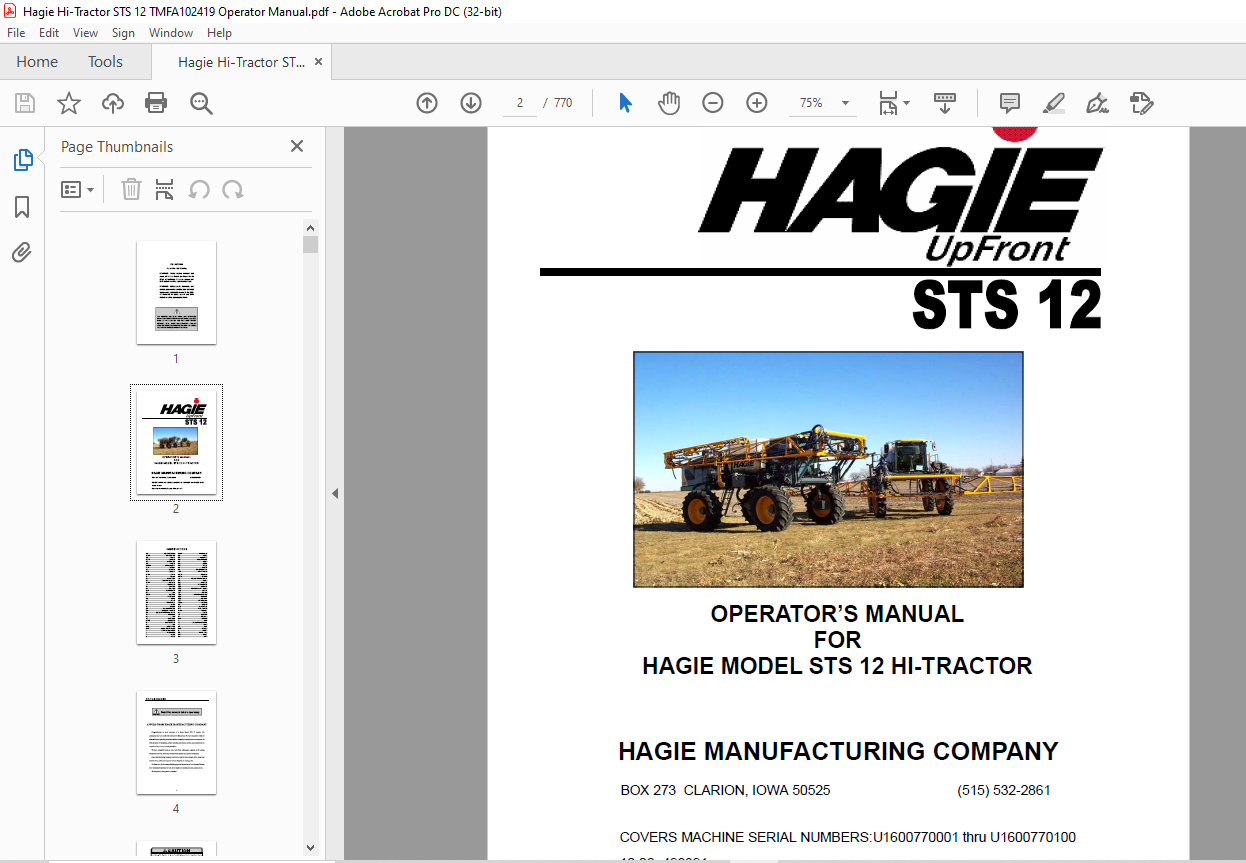The width and height of the screenshot is (1246, 863).
Task: Click the insert pages thumbnail icon
Action: coord(165,190)
